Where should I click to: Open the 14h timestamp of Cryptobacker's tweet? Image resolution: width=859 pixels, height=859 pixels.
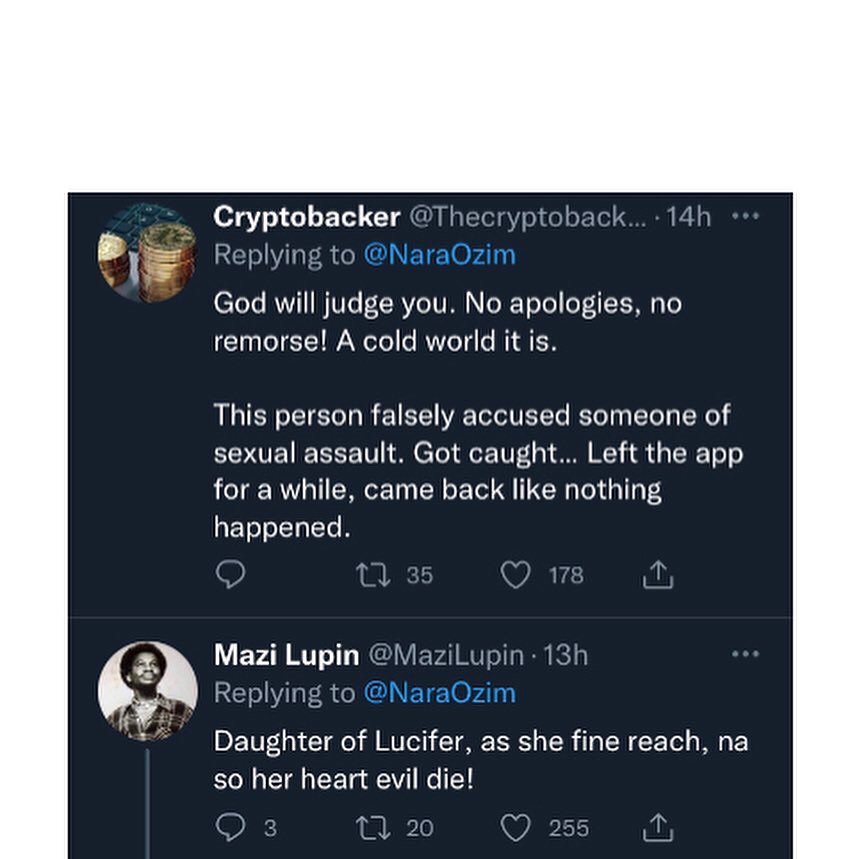[x=688, y=217]
